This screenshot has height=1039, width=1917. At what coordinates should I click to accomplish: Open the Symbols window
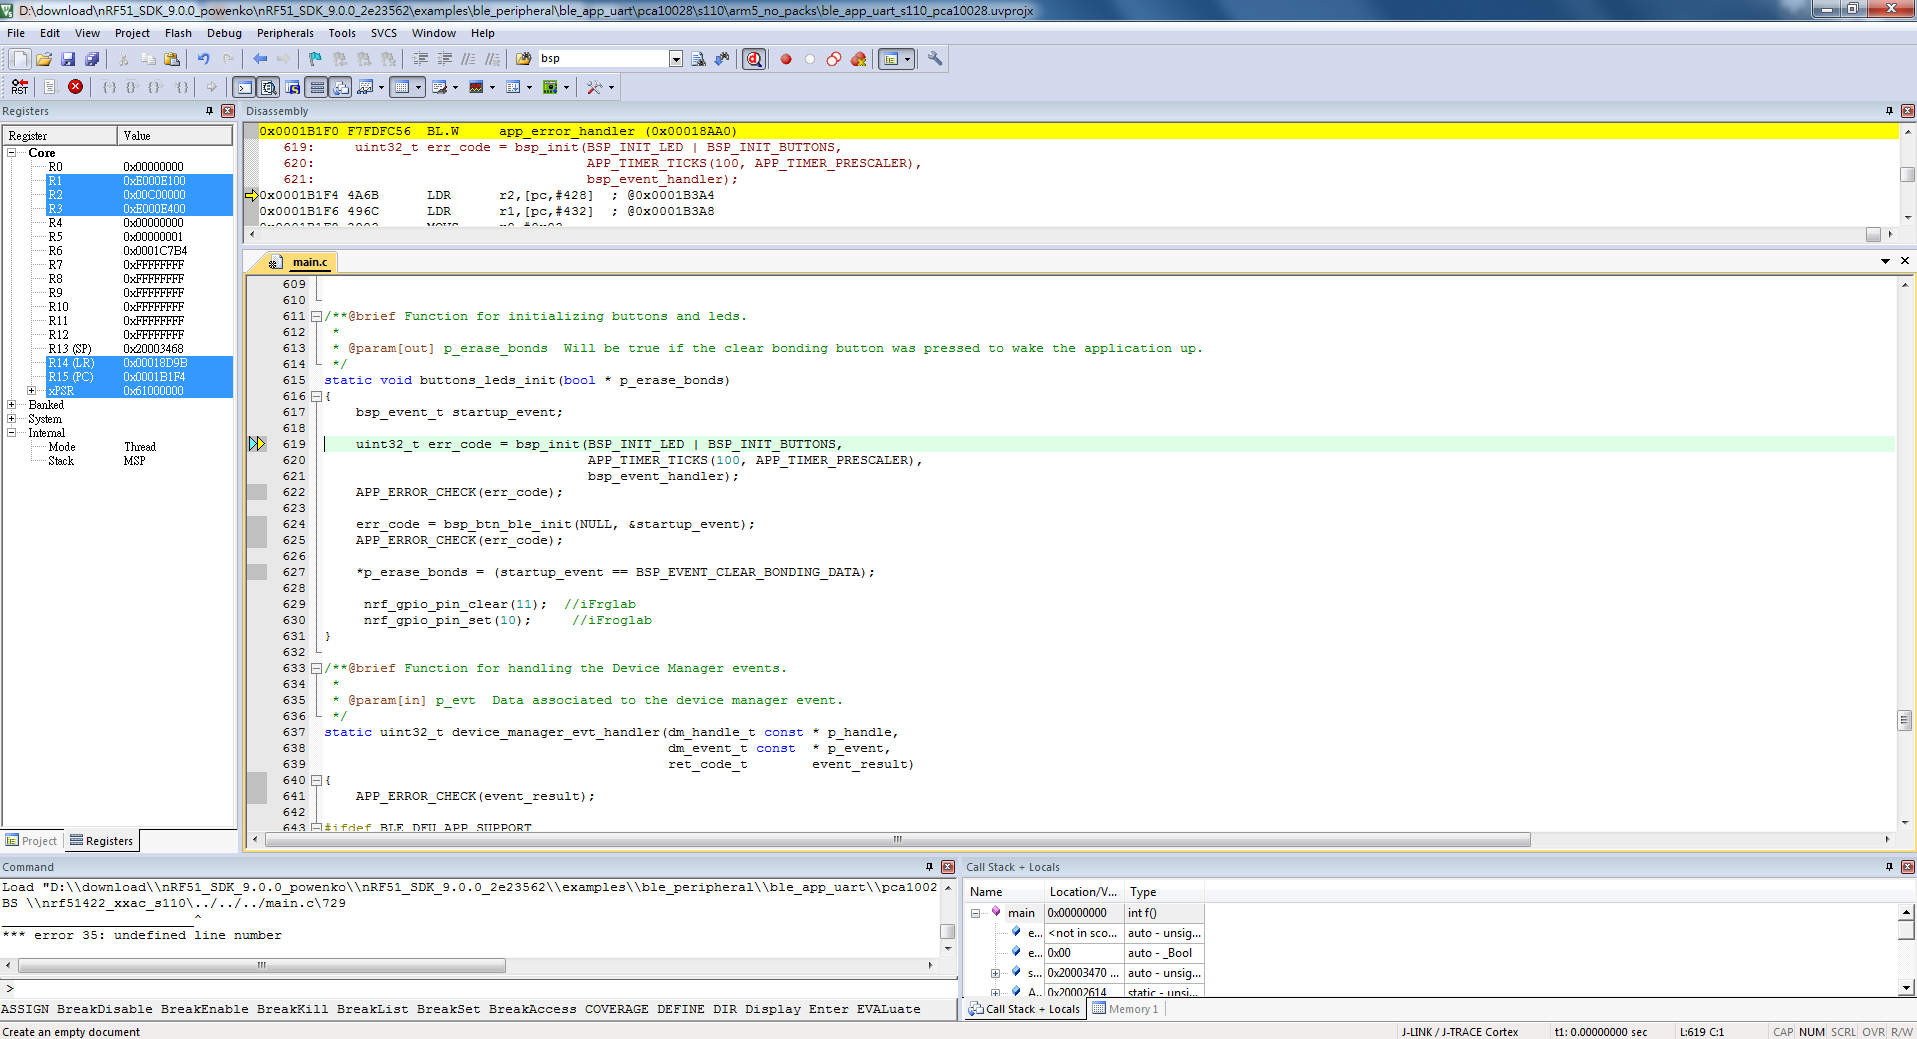tap(292, 87)
